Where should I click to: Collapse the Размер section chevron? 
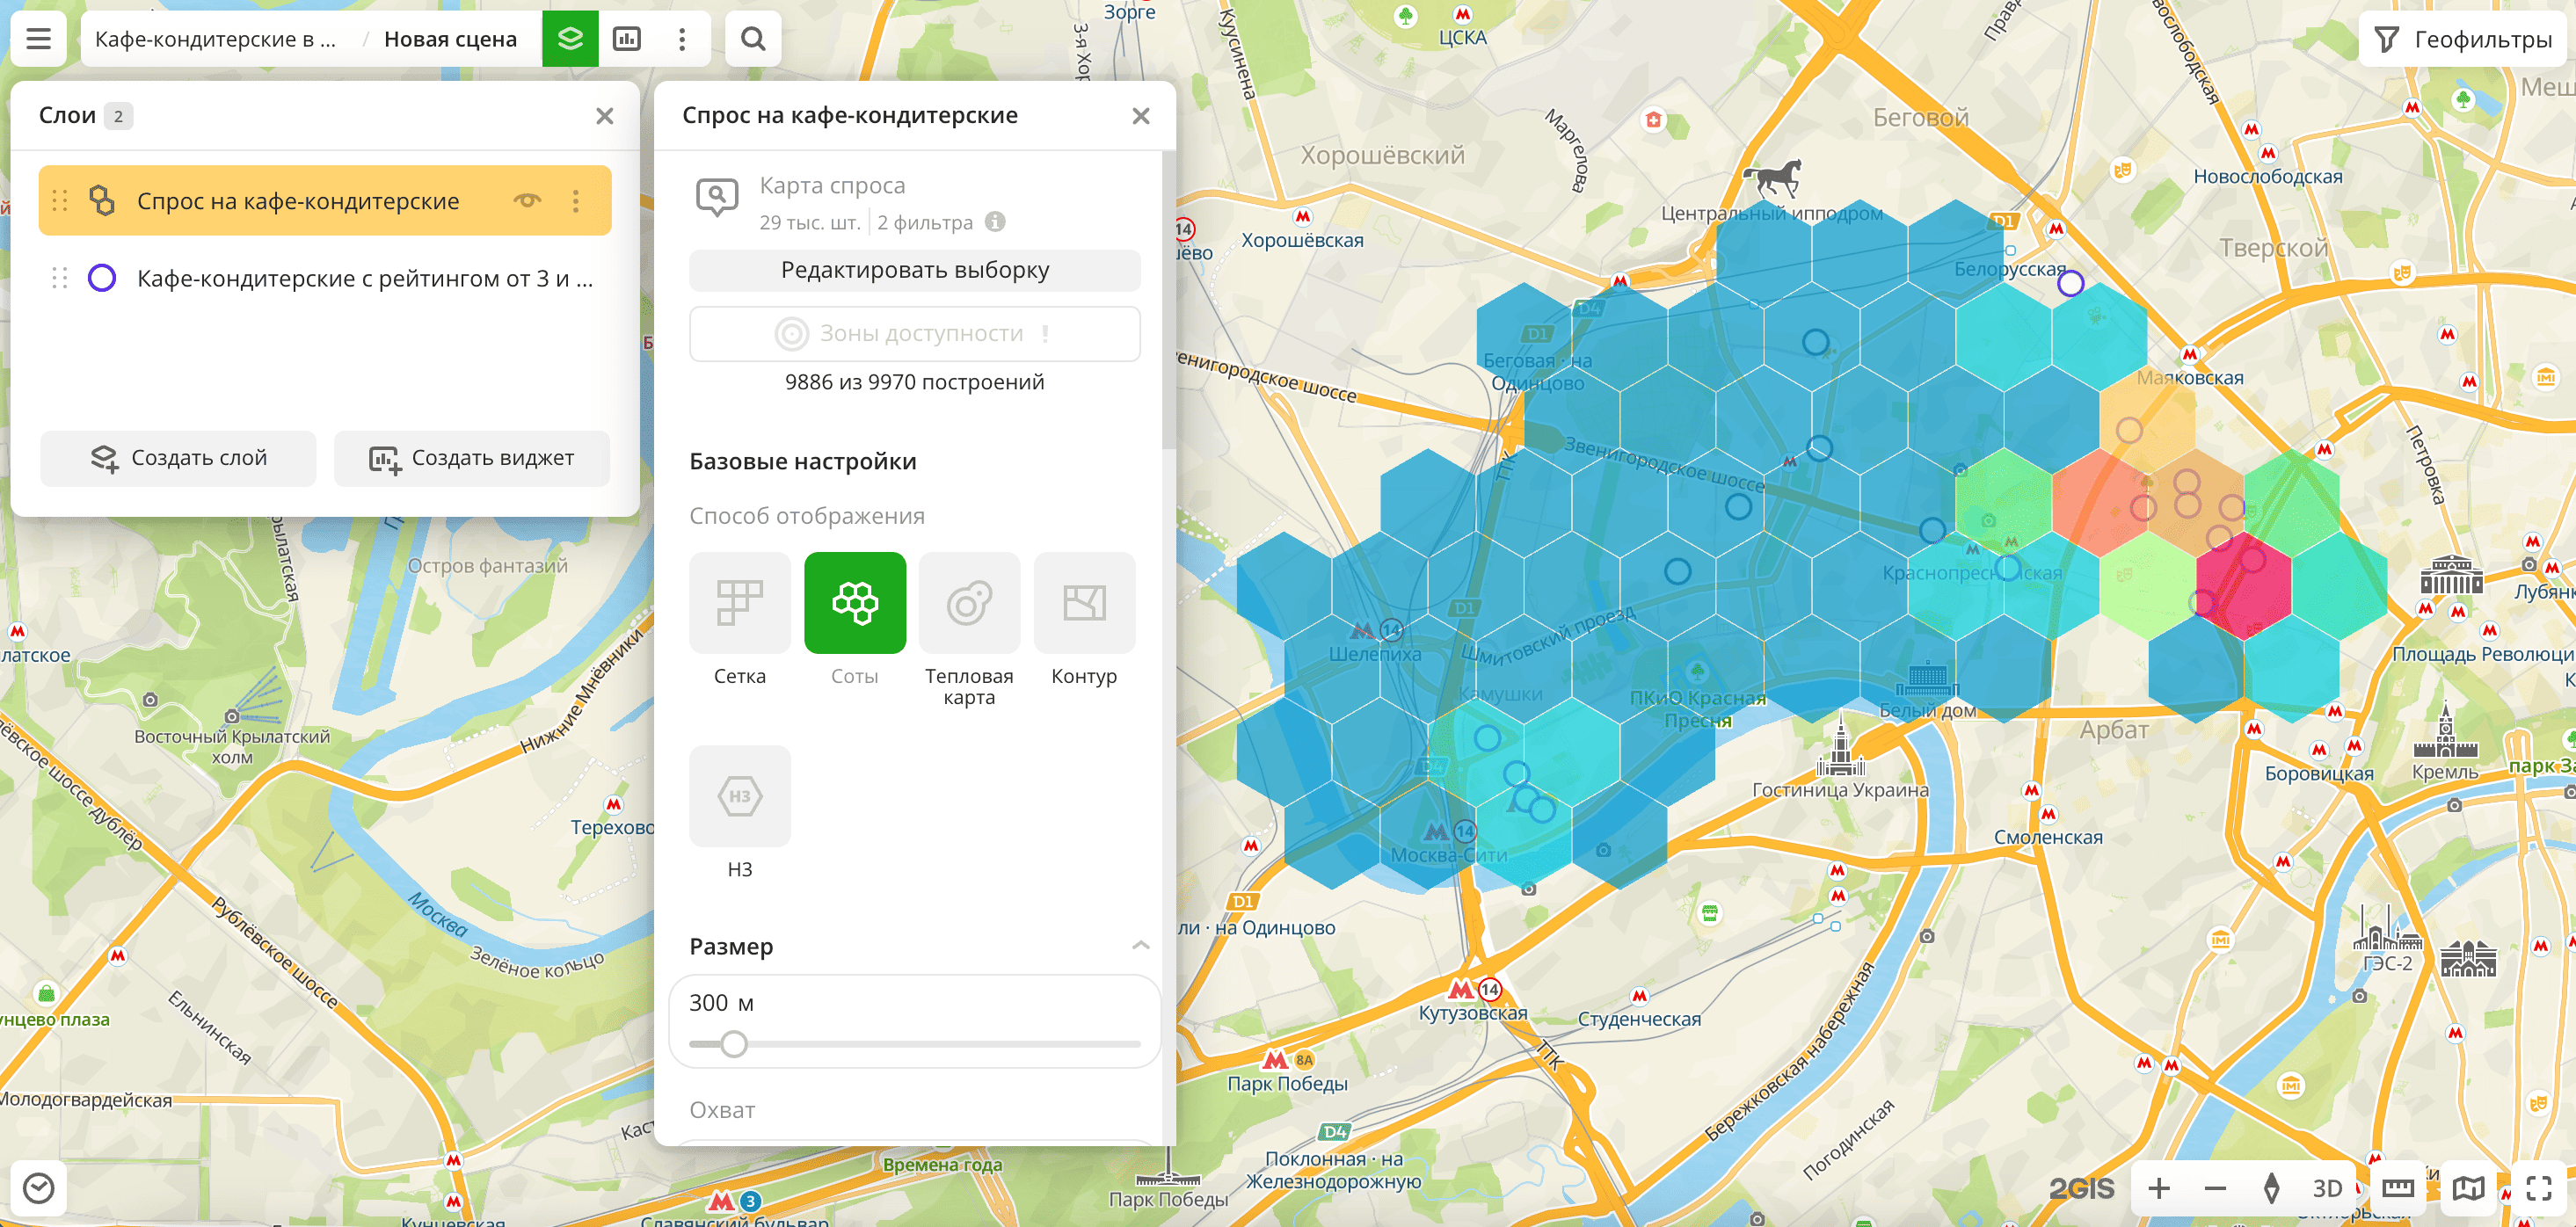(1140, 945)
